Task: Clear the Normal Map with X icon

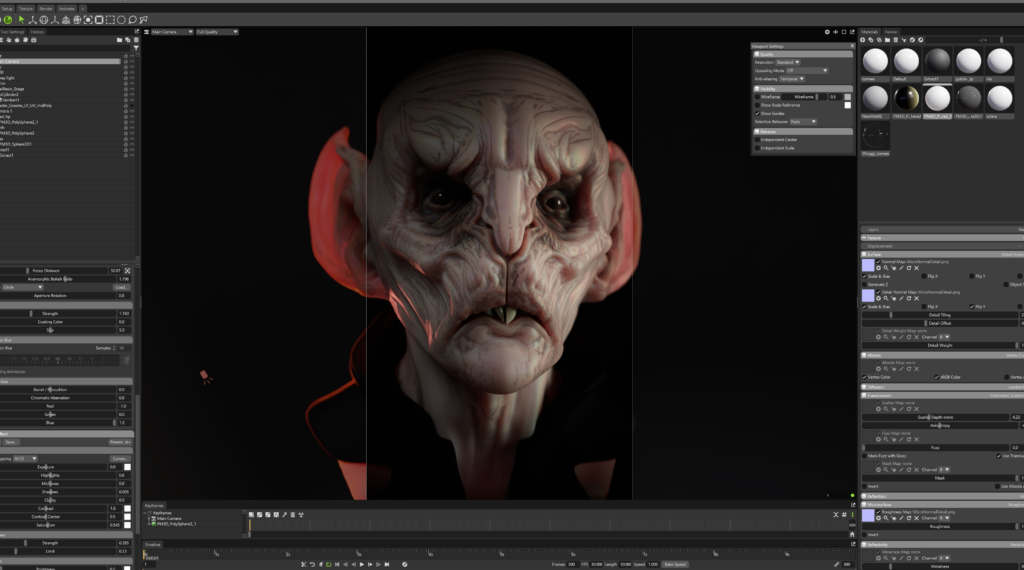Action: point(916,268)
